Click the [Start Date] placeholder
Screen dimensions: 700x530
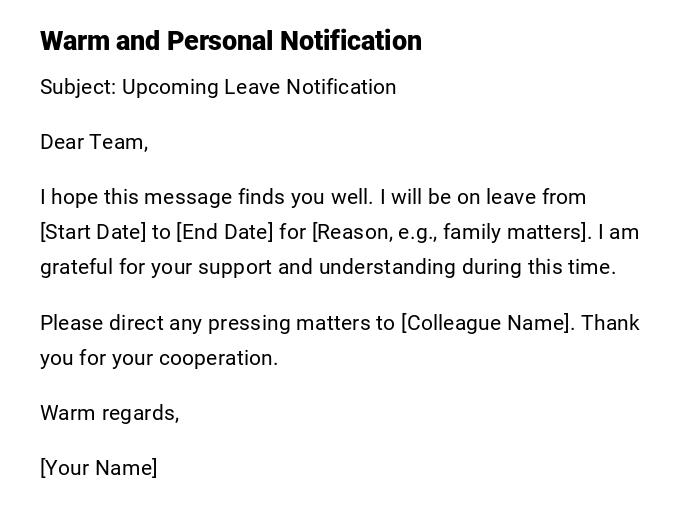pyautogui.click(x=93, y=232)
